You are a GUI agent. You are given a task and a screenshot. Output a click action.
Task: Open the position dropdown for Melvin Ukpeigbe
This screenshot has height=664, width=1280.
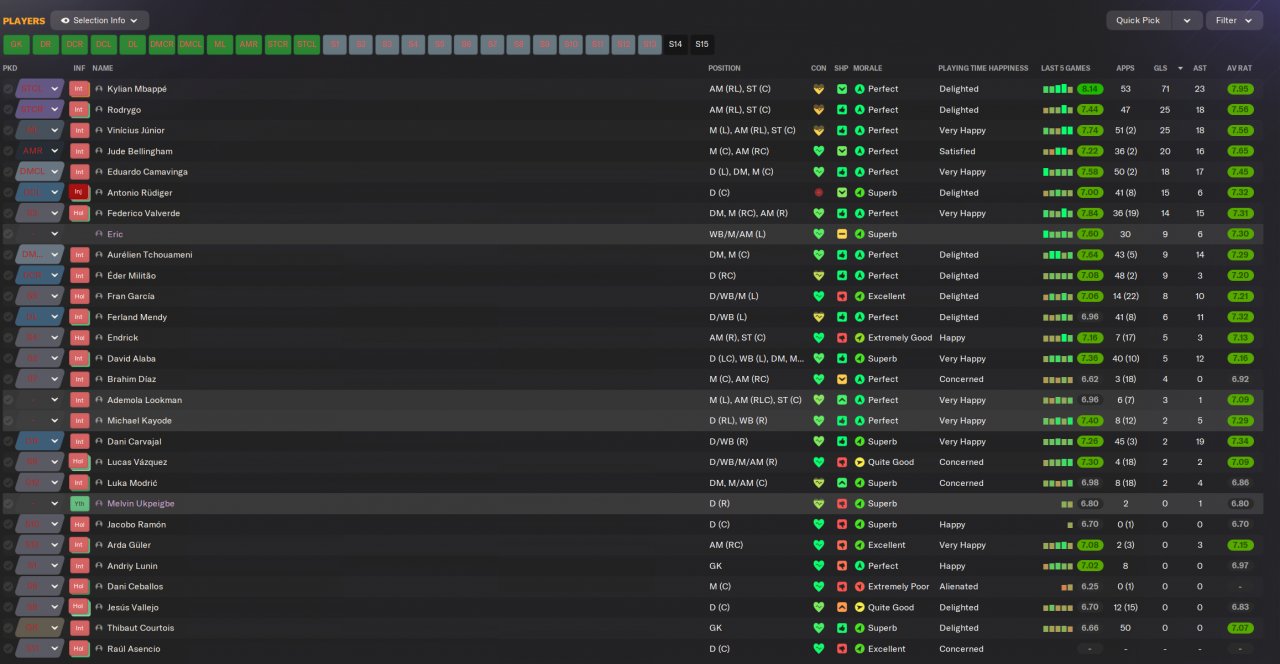[40, 504]
